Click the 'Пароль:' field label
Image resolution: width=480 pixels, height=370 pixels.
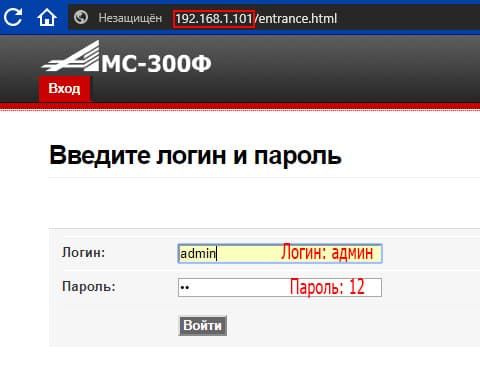(x=89, y=286)
